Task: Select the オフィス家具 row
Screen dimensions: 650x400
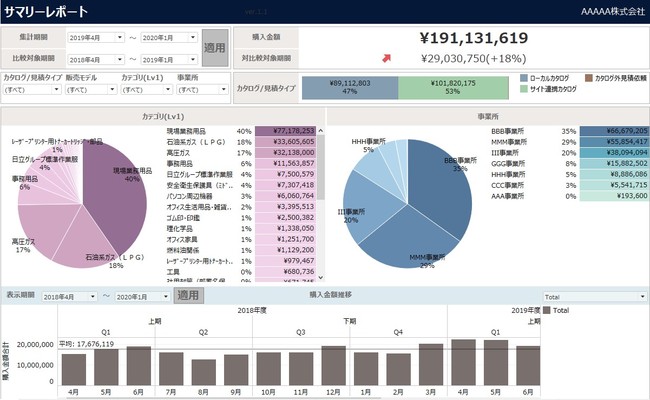Action: 241,239
